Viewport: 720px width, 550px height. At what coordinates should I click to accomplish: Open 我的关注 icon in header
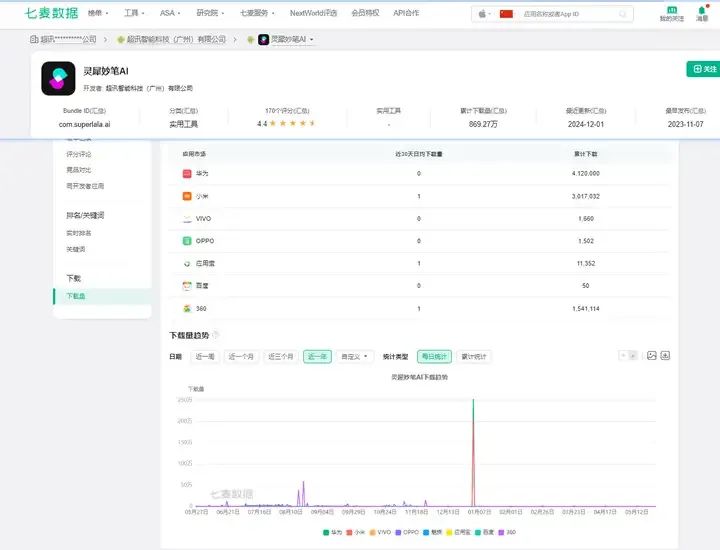pyautogui.click(x=673, y=13)
